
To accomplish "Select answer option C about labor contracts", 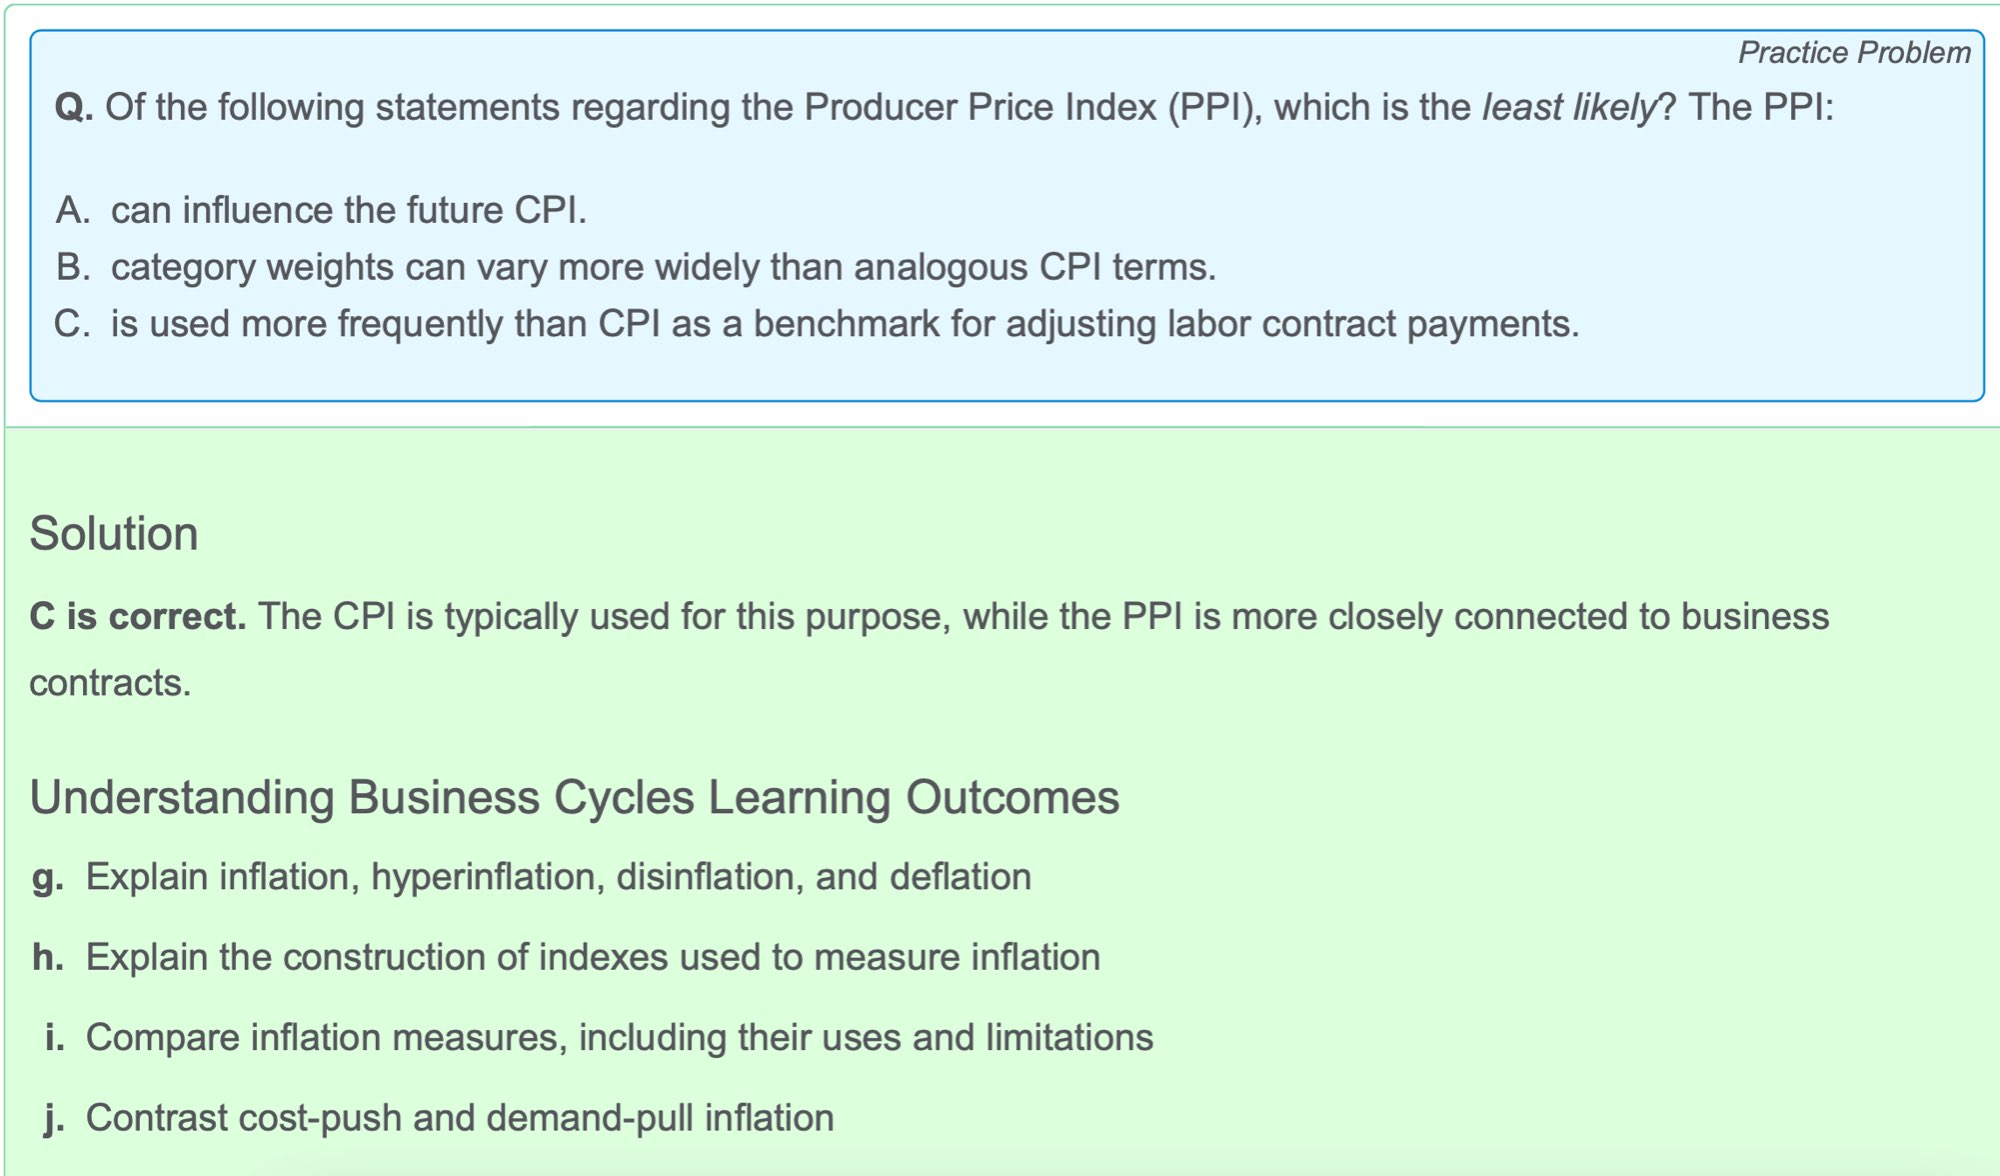I will coord(844,324).
